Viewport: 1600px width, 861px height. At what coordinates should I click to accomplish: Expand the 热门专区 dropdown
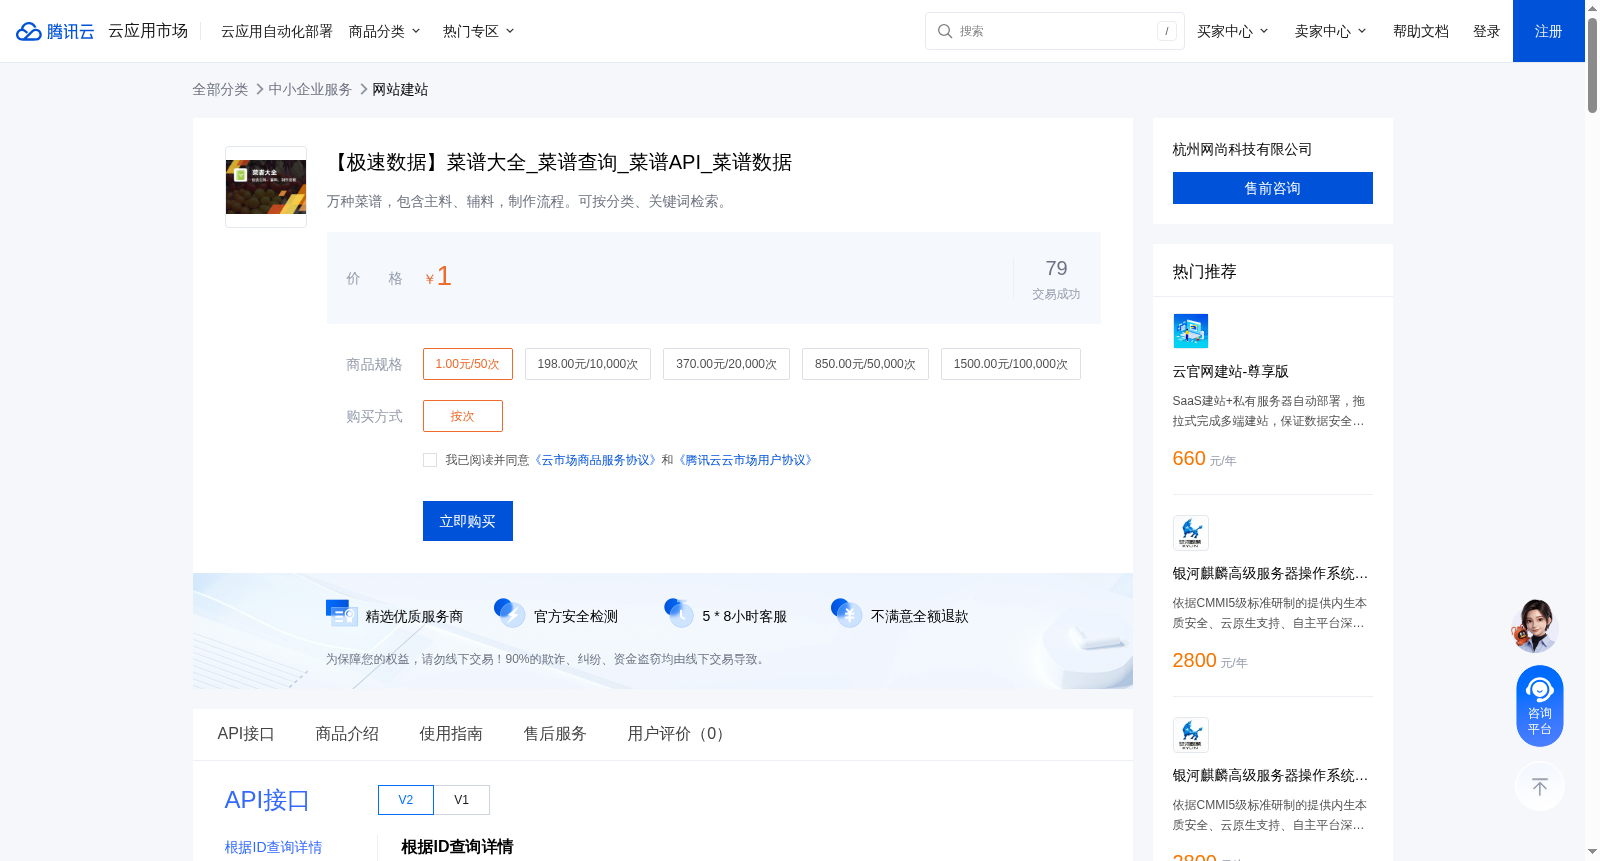[x=479, y=31]
